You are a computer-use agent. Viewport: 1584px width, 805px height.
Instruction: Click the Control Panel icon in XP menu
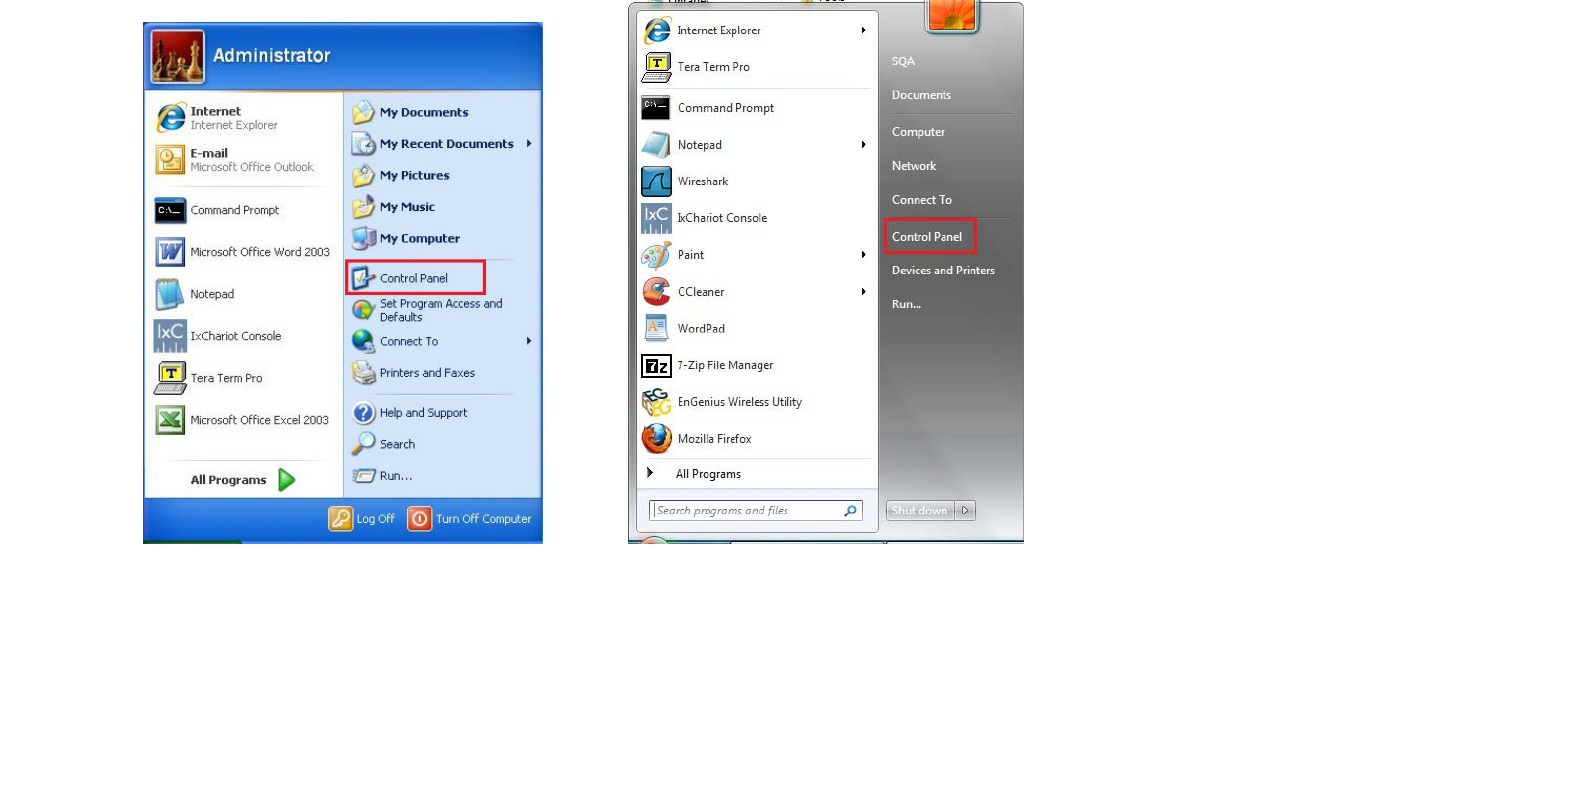363,278
